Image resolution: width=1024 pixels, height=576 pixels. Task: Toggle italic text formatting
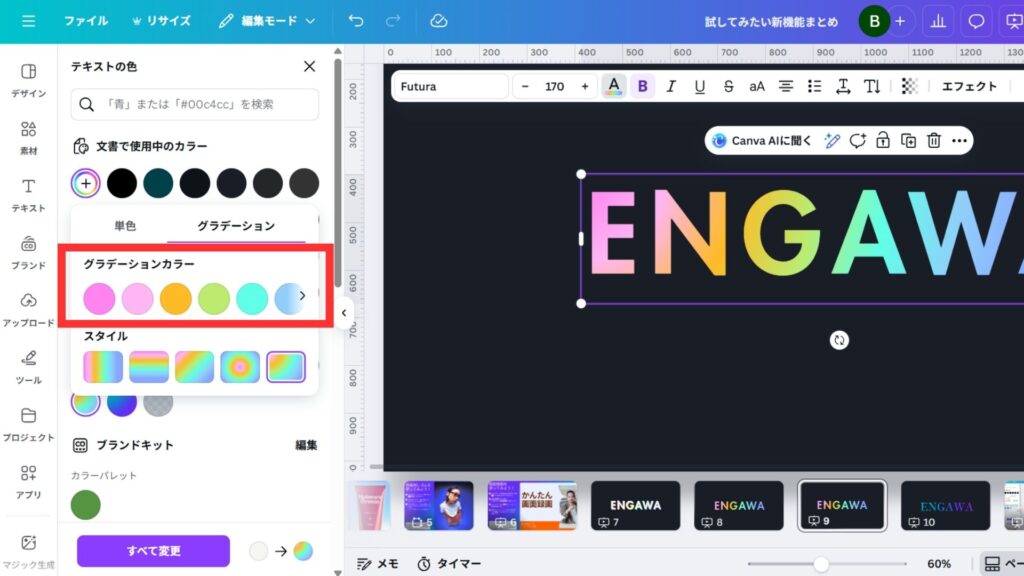tap(671, 86)
